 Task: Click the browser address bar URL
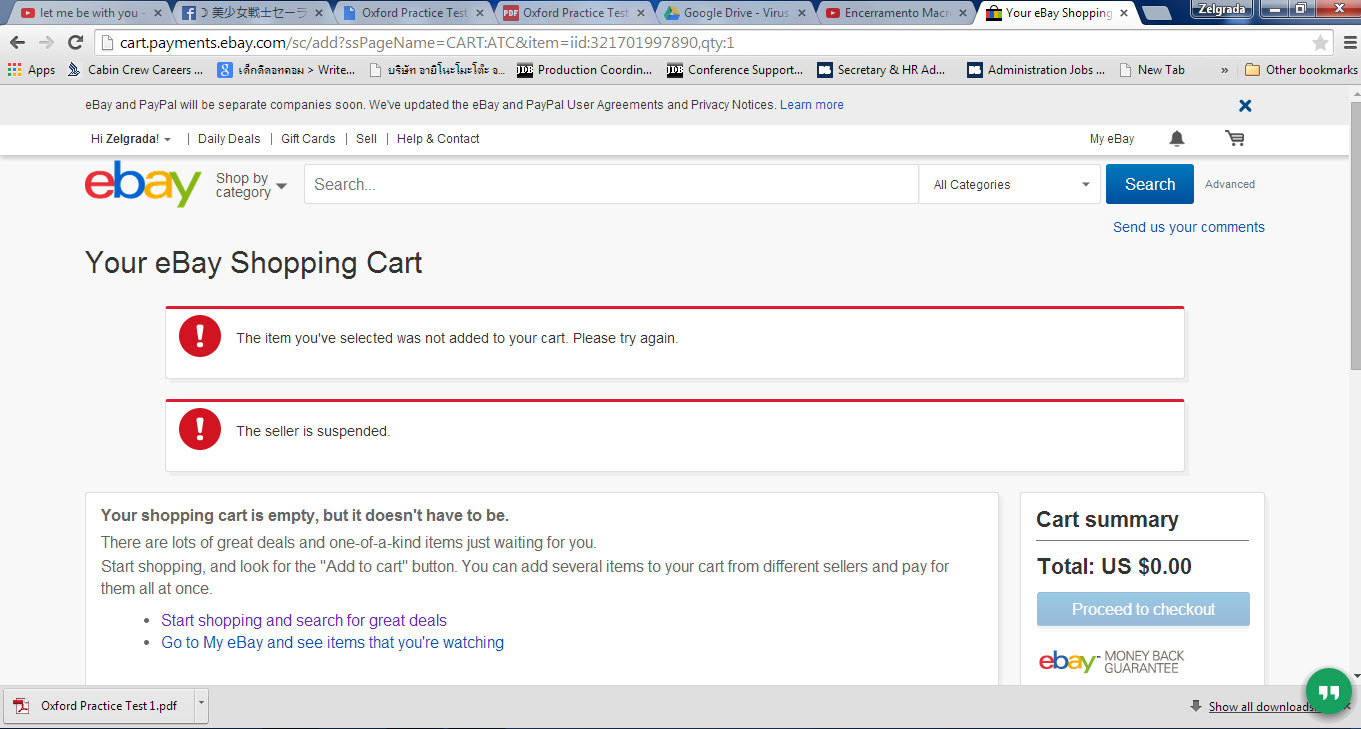point(427,43)
